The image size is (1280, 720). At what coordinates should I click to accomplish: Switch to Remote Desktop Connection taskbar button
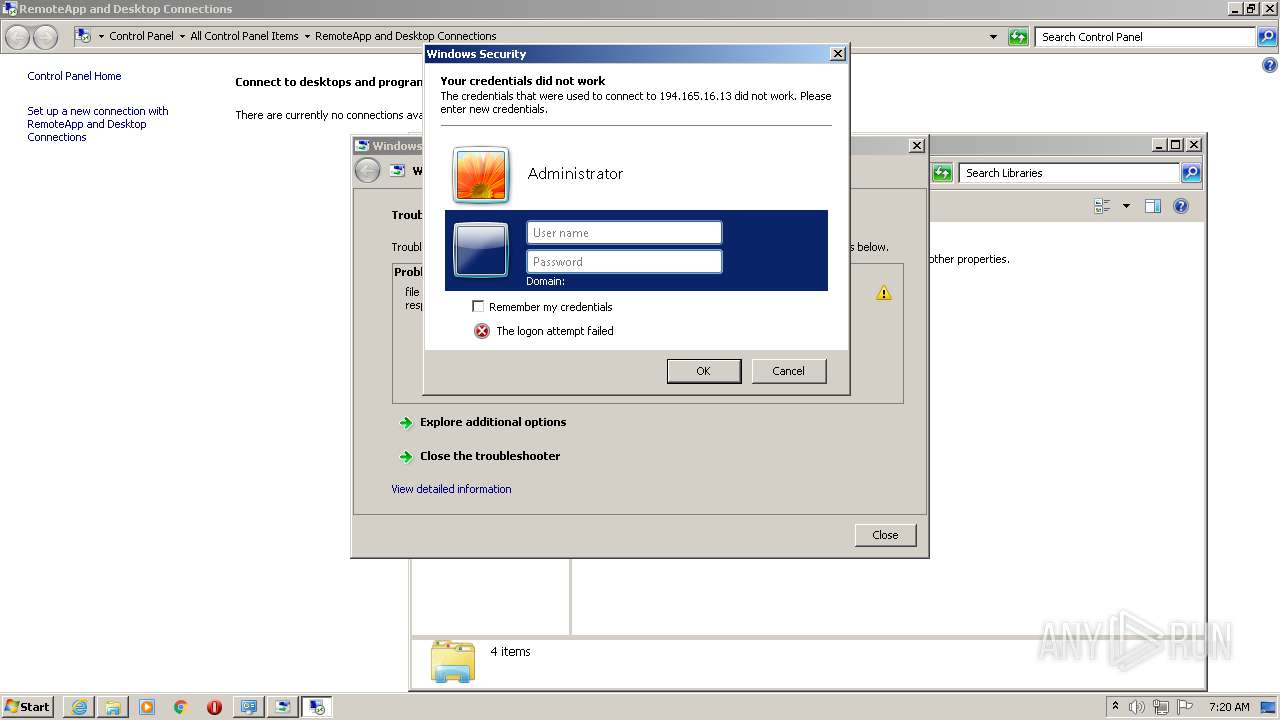coord(317,707)
